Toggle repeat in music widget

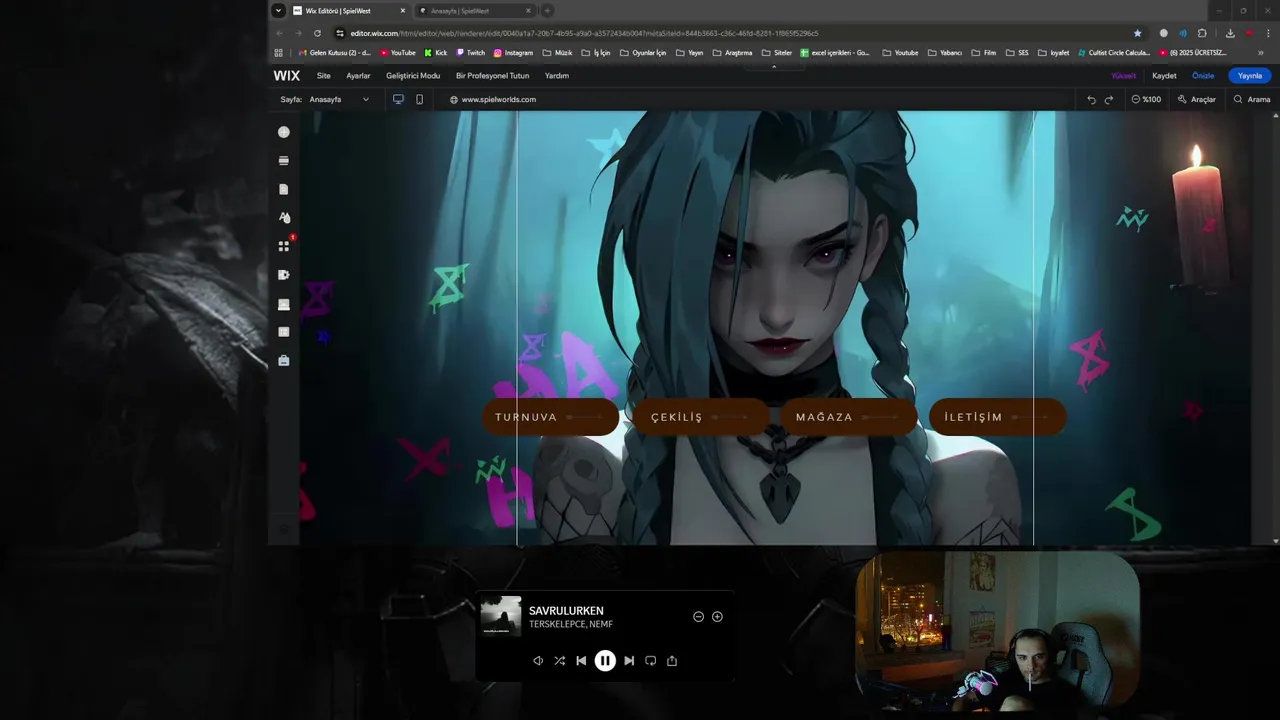coord(650,660)
